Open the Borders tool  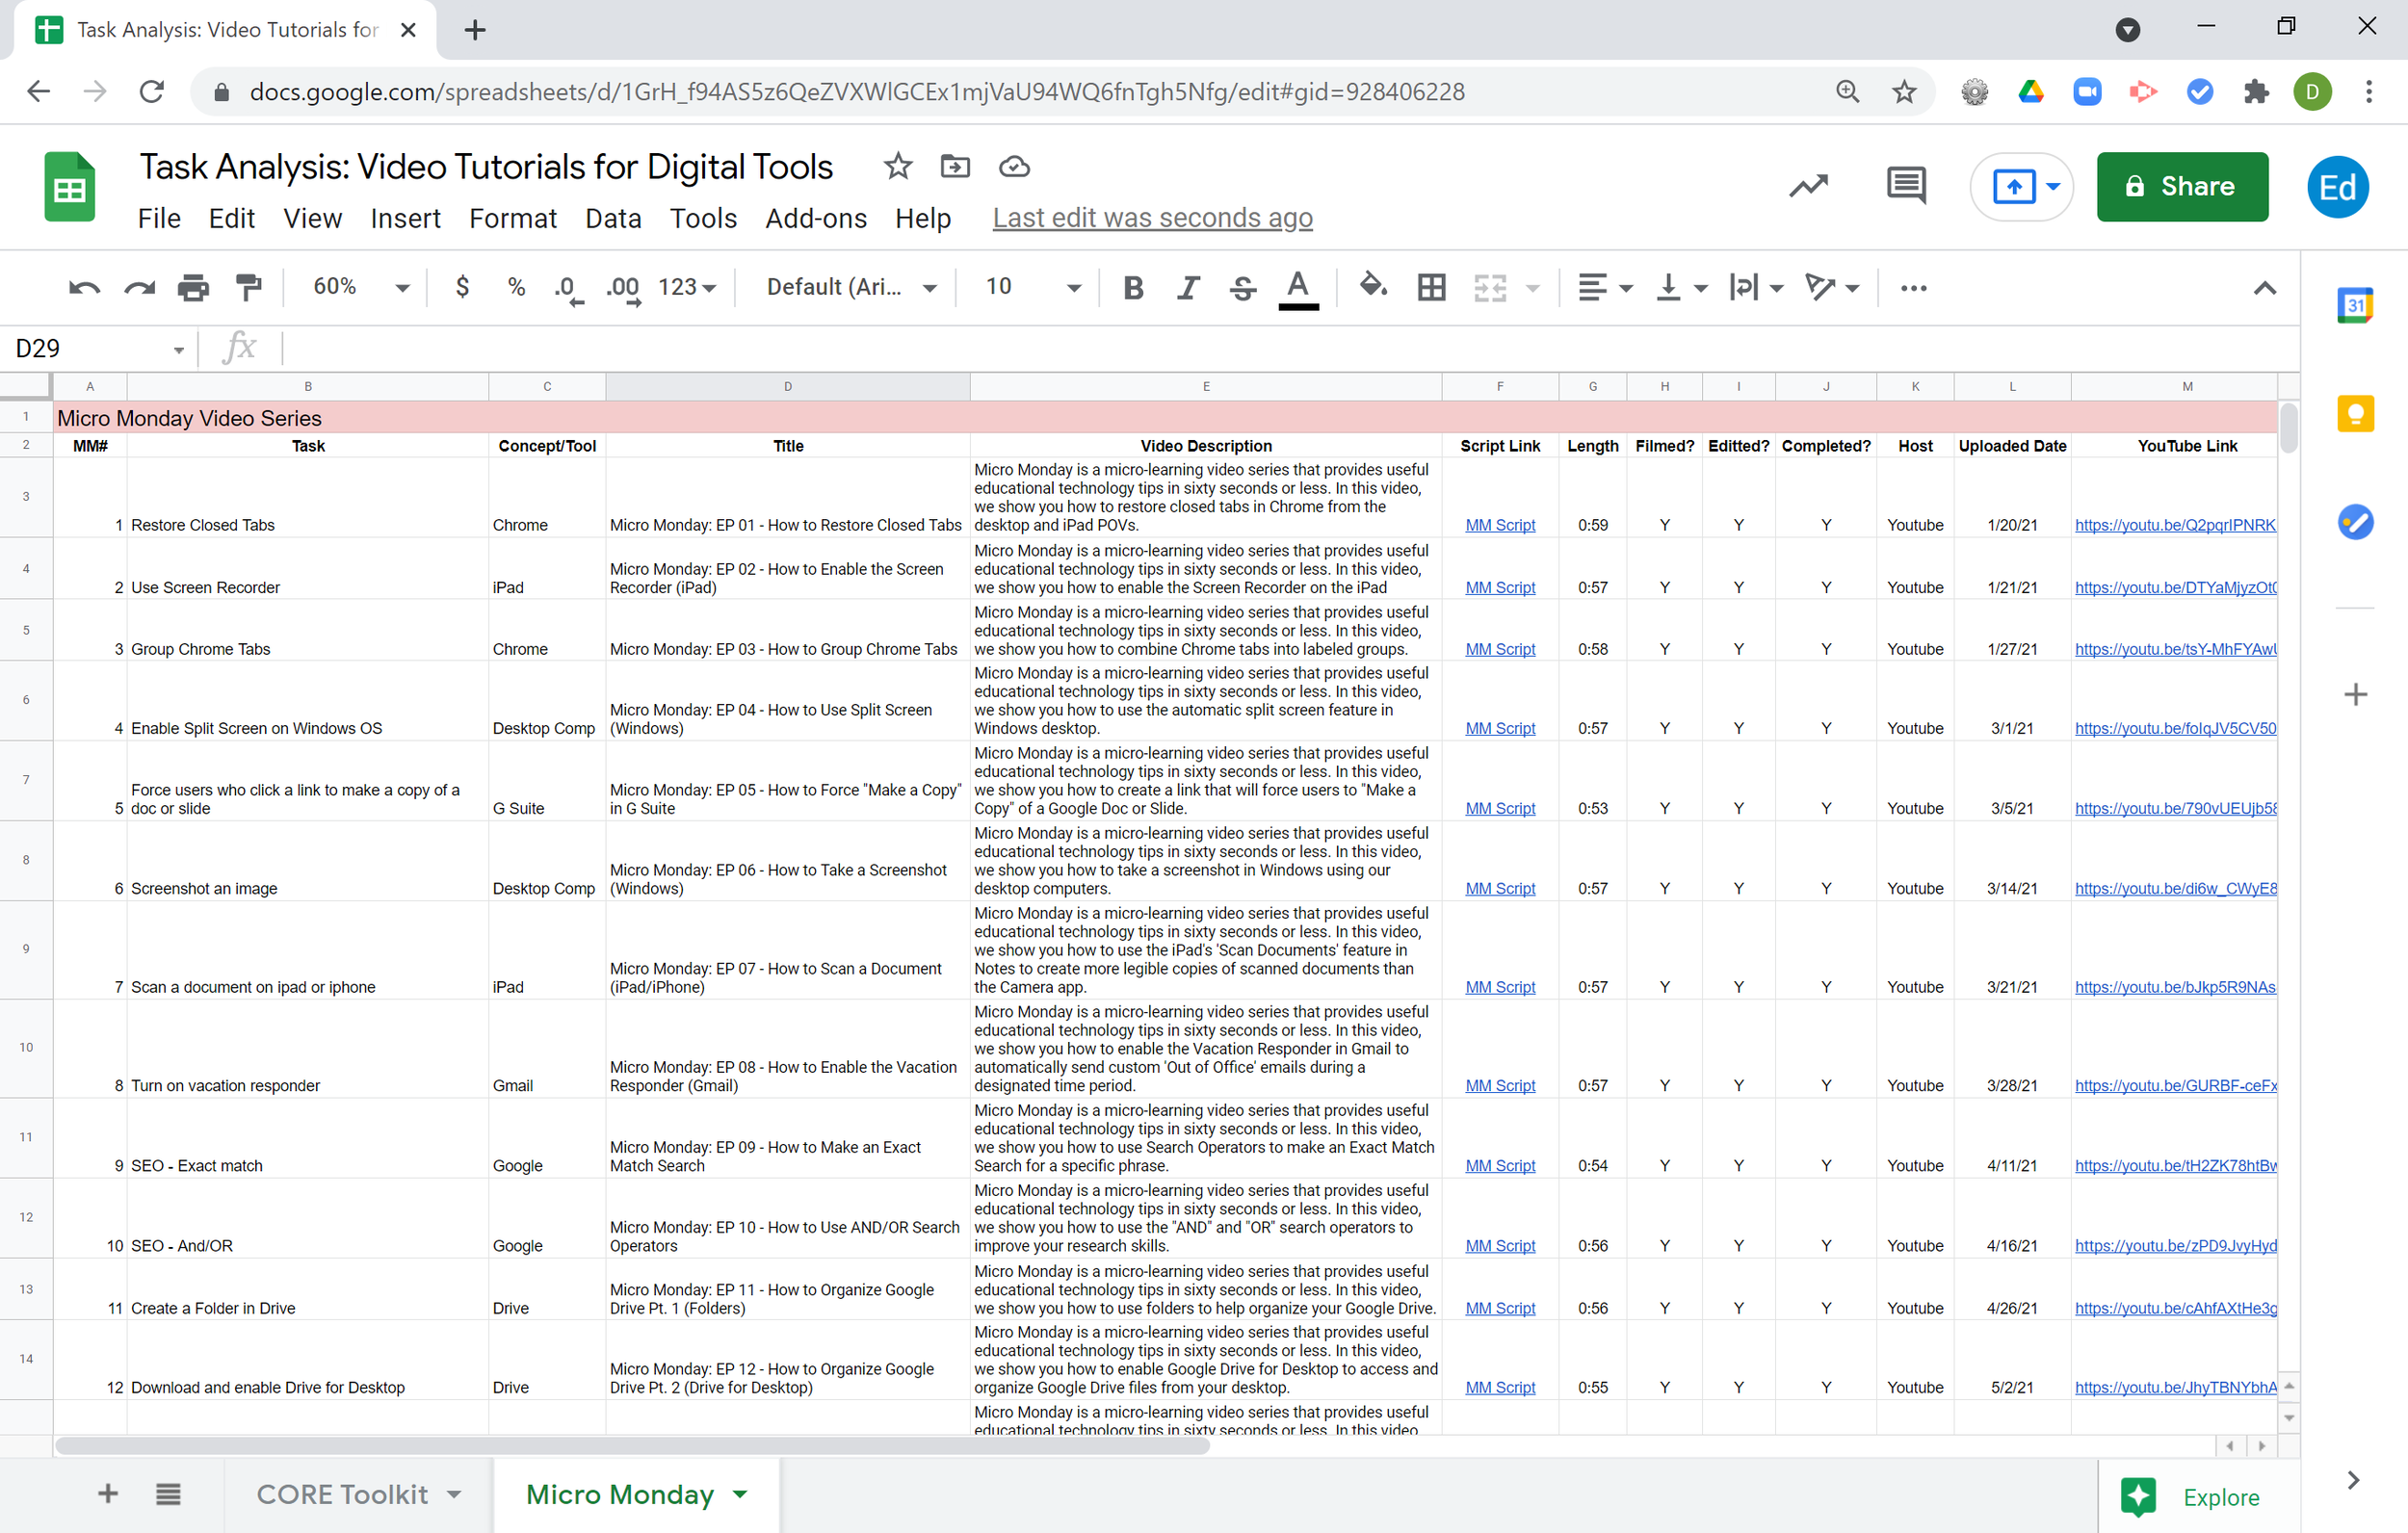(1431, 288)
